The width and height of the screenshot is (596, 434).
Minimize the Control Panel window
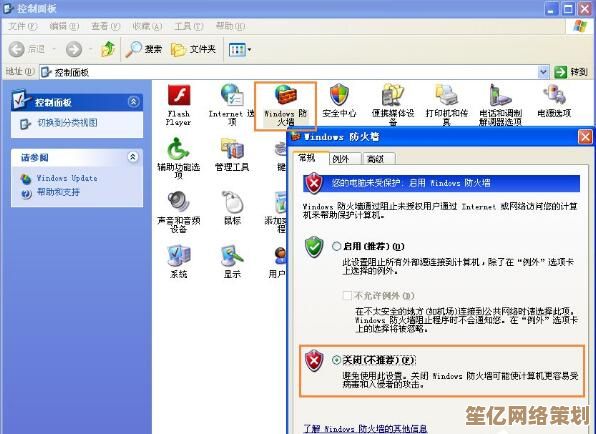(552, 8)
